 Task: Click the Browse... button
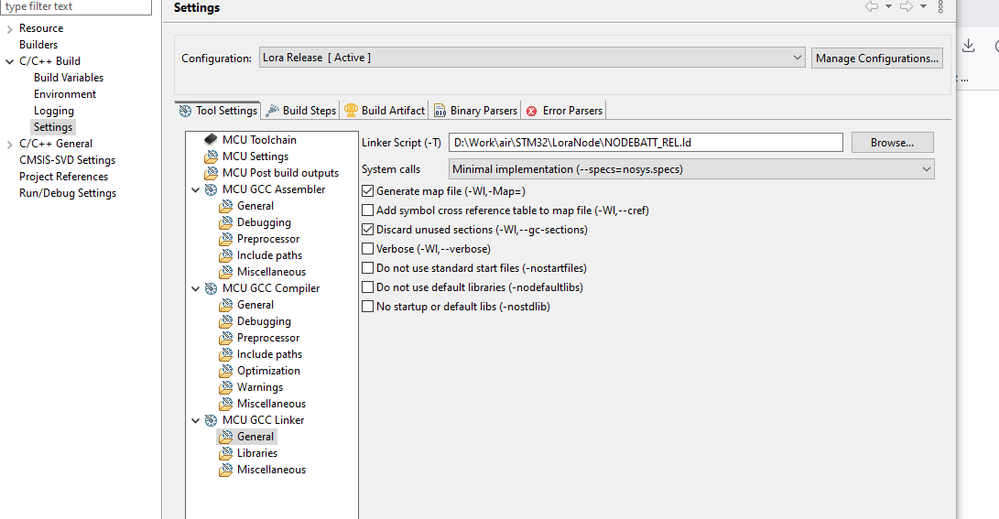click(x=892, y=143)
